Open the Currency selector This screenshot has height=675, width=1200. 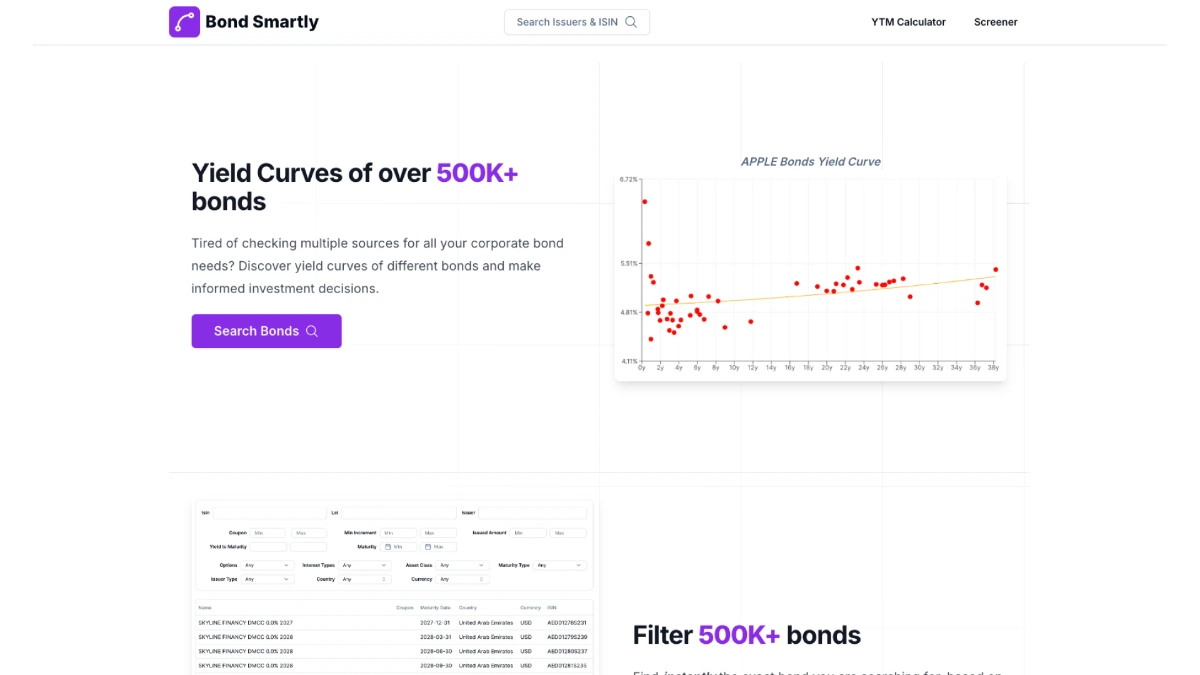point(462,579)
